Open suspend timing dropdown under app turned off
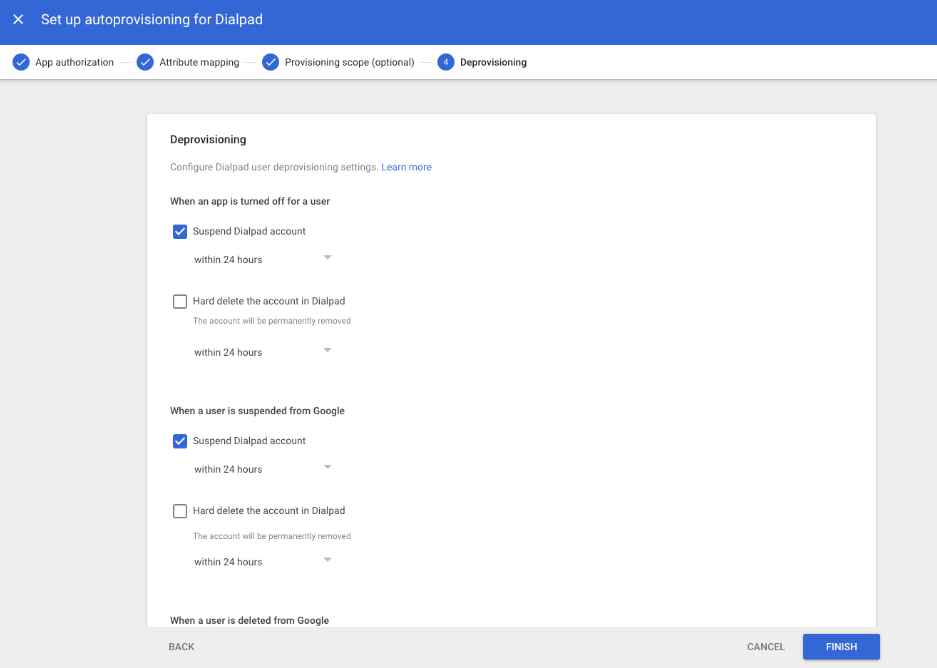 pyautogui.click(x=263, y=259)
